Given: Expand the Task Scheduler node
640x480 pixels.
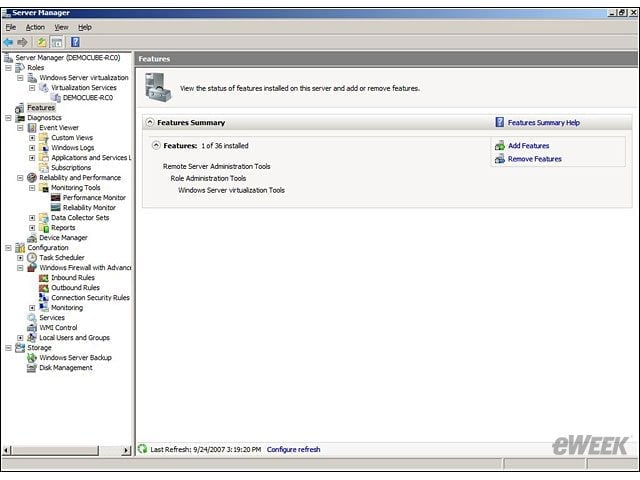Looking at the screenshot, I should coord(20,258).
